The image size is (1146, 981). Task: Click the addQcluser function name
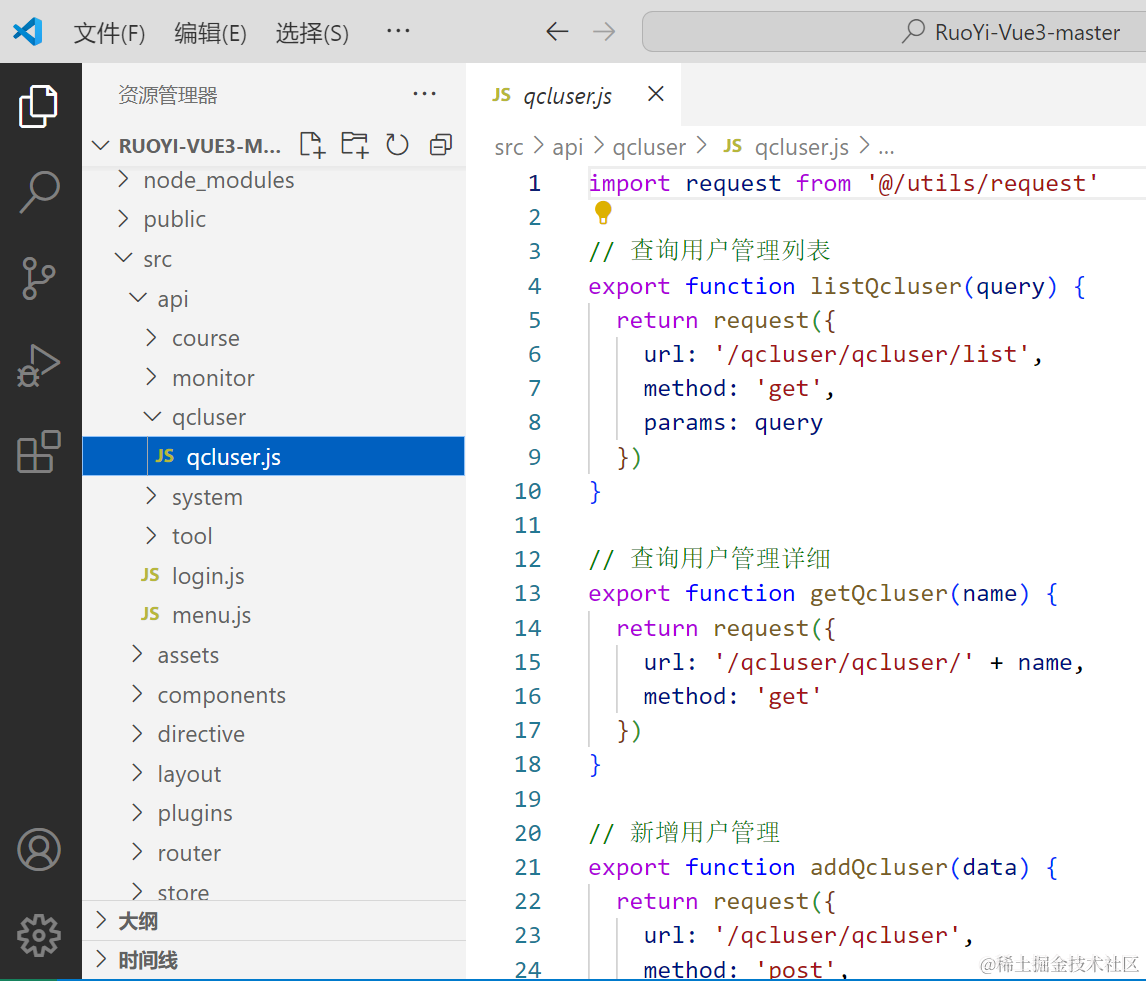click(x=879, y=867)
